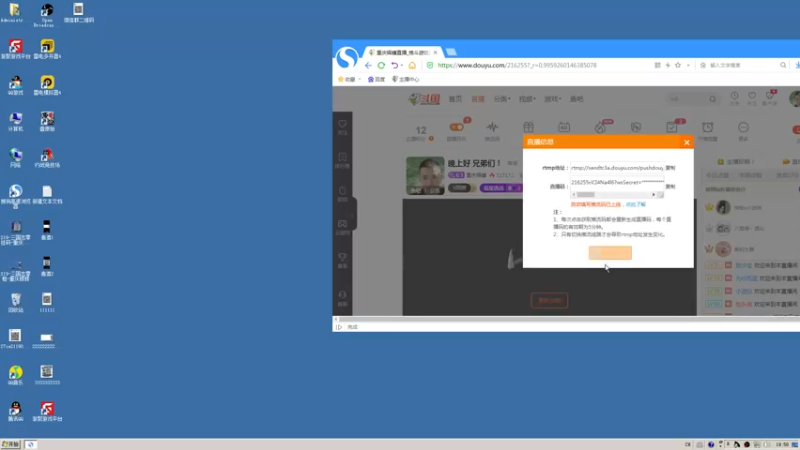Viewport: 800px width, 450px height.
Task: Switch to the 首页 home nav item
Action: coord(455,99)
